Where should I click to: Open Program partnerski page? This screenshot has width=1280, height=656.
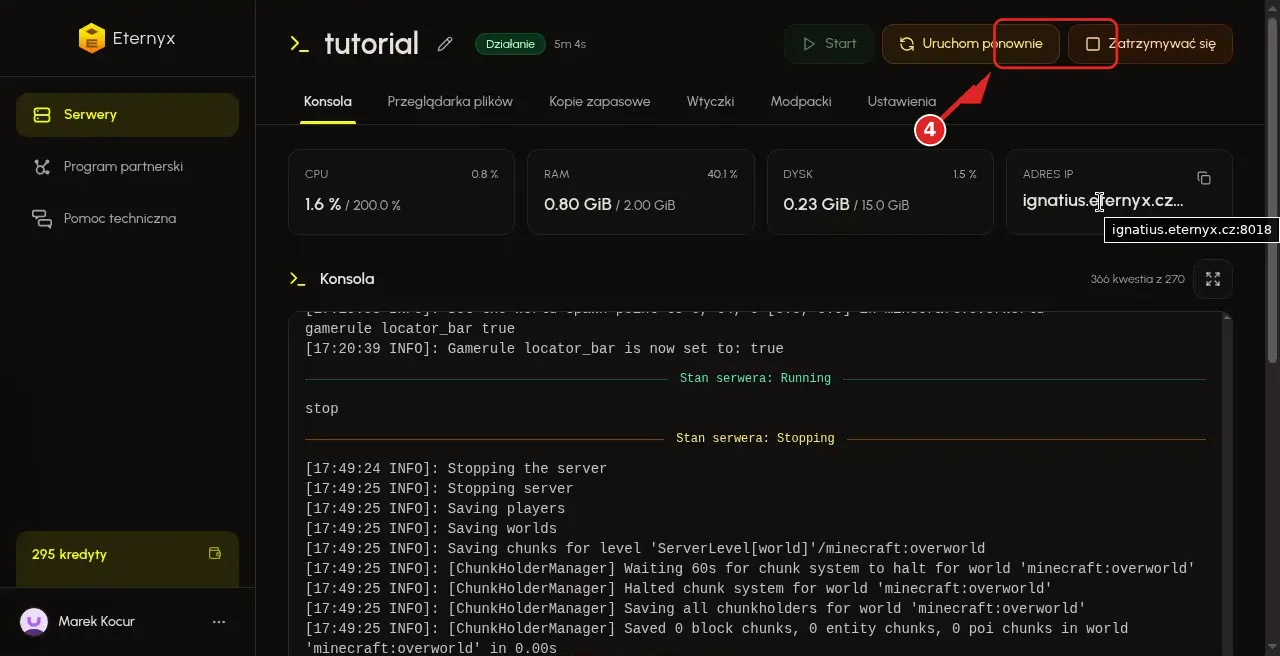(x=127, y=167)
